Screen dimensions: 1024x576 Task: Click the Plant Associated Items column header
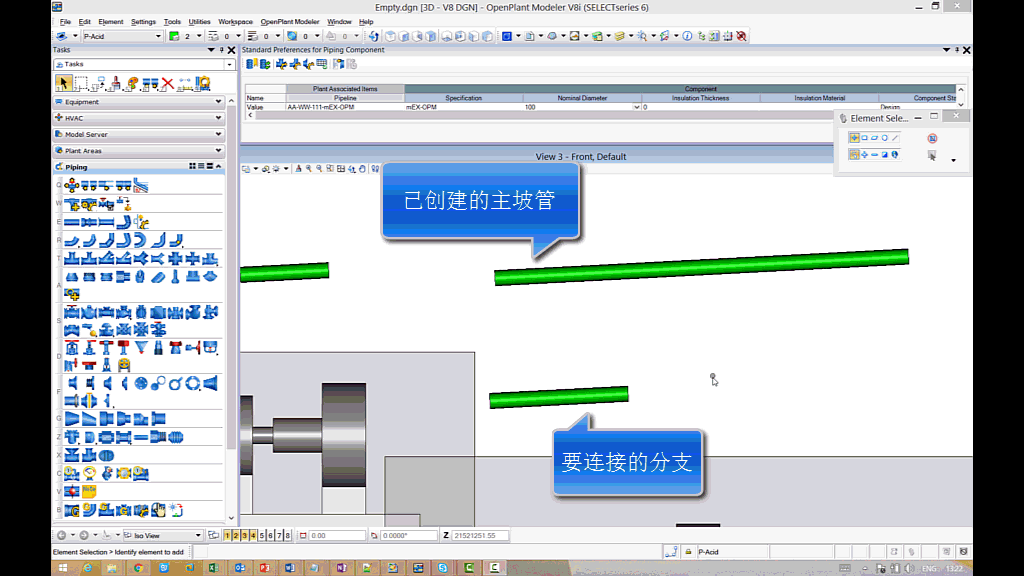(x=345, y=89)
